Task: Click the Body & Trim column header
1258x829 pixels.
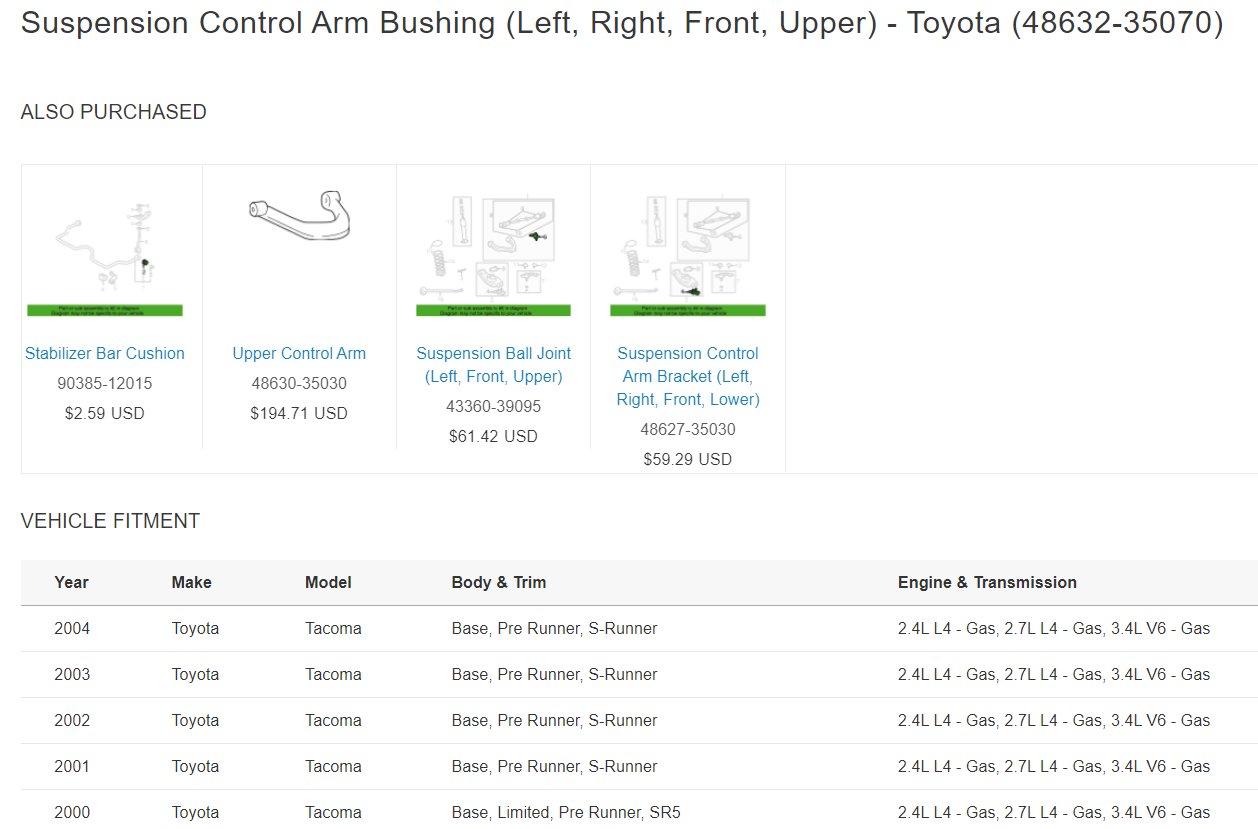Action: pyautogui.click(x=498, y=582)
